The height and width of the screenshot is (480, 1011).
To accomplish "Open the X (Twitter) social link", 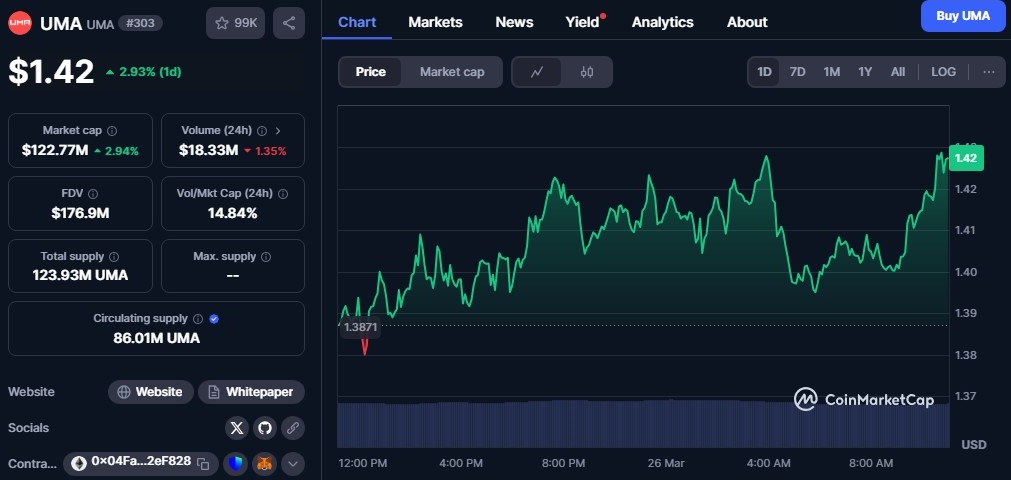I will (x=237, y=428).
